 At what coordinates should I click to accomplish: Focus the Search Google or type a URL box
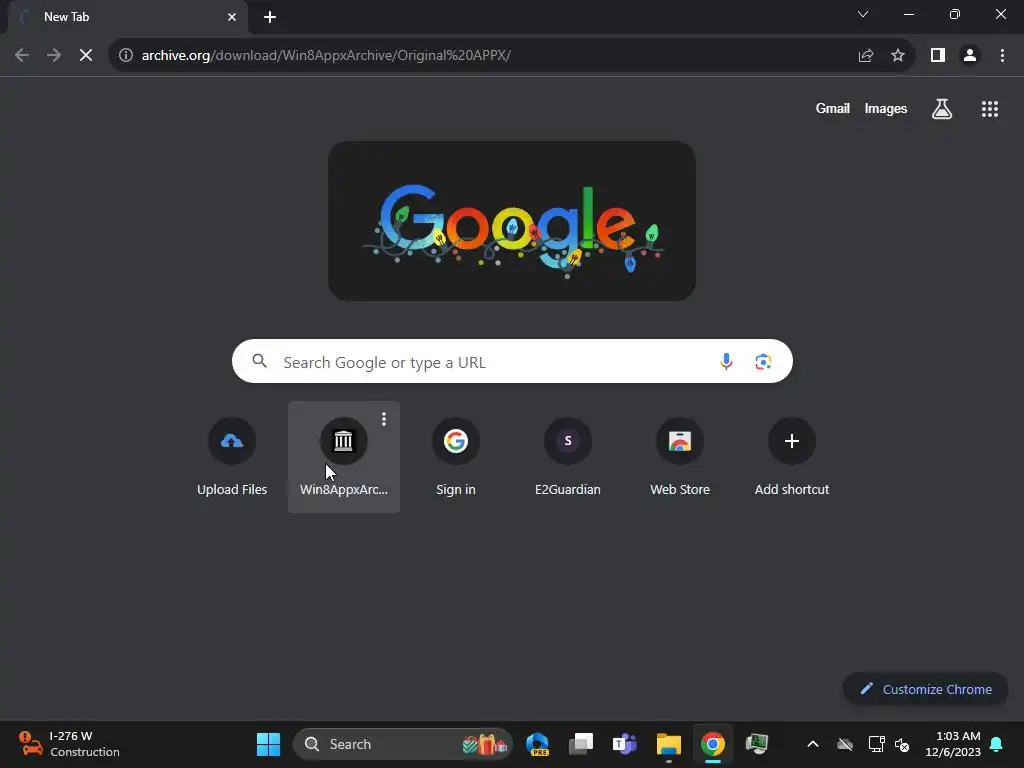pyautogui.click(x=512, y=361)
